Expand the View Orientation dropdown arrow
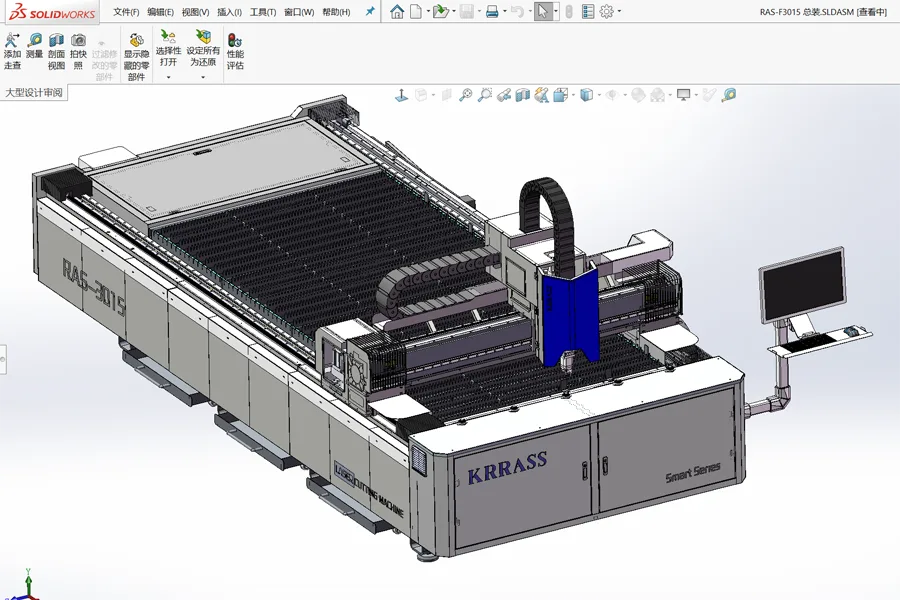This screenshot has height=600, width=900. [572, 95]
